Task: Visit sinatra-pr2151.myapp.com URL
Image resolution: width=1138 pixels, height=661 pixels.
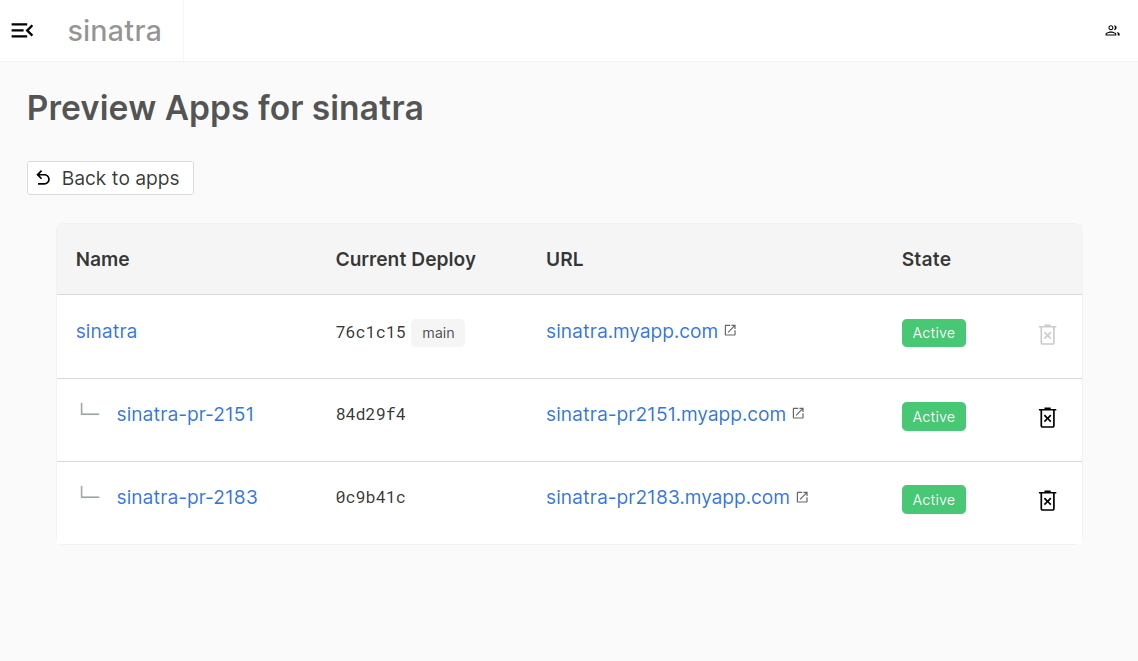Action: pyautogui.click(x=665, y=414)
